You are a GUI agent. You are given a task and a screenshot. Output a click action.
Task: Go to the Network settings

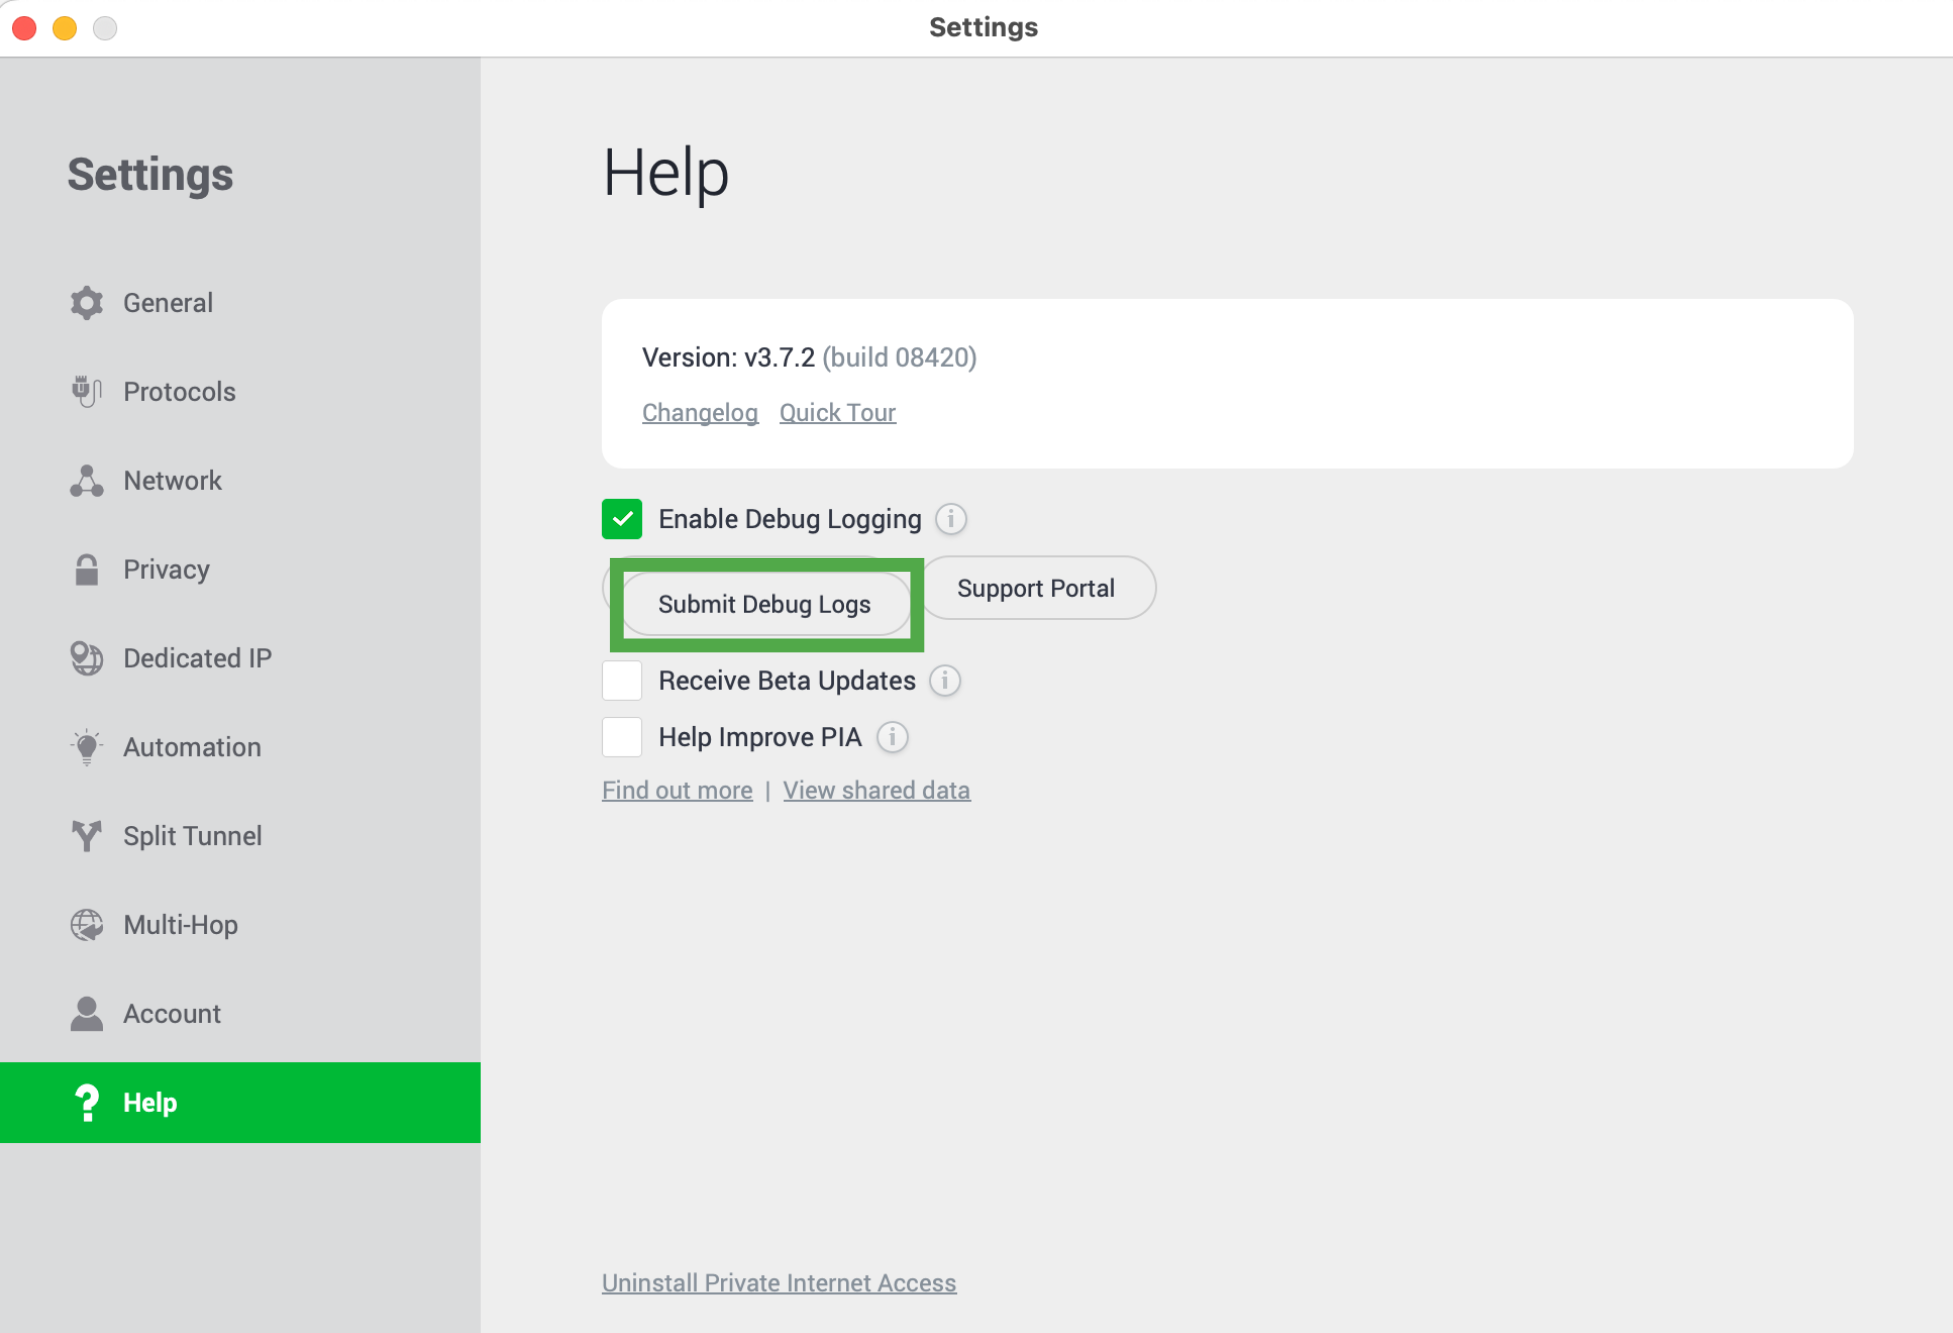pyautogui.click(x=240, y=481)
